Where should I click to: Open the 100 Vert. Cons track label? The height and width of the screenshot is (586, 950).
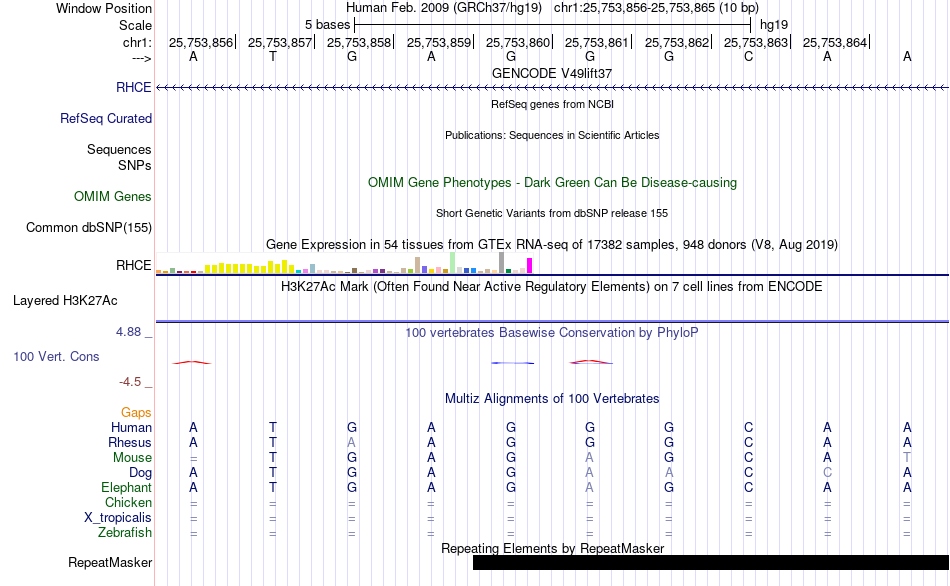pyautogui.click(x=56, y=356)
